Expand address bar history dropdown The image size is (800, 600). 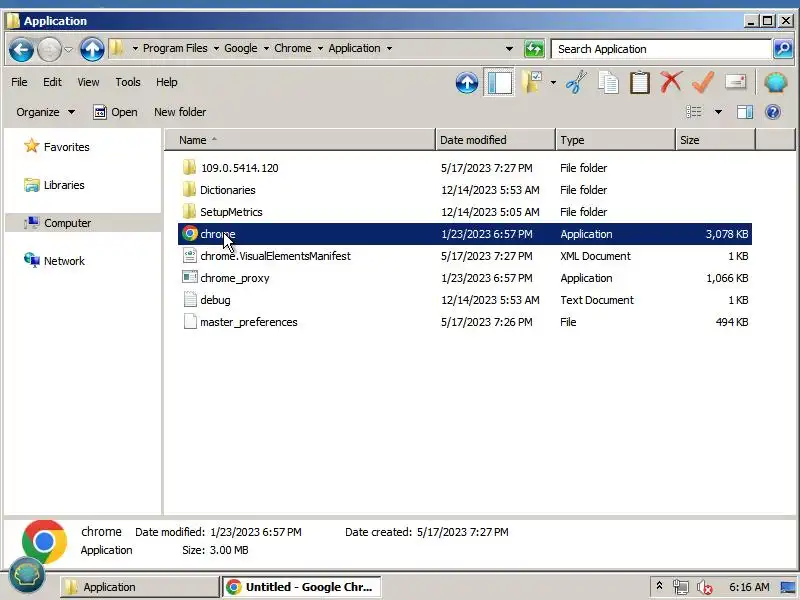[509, 49]
